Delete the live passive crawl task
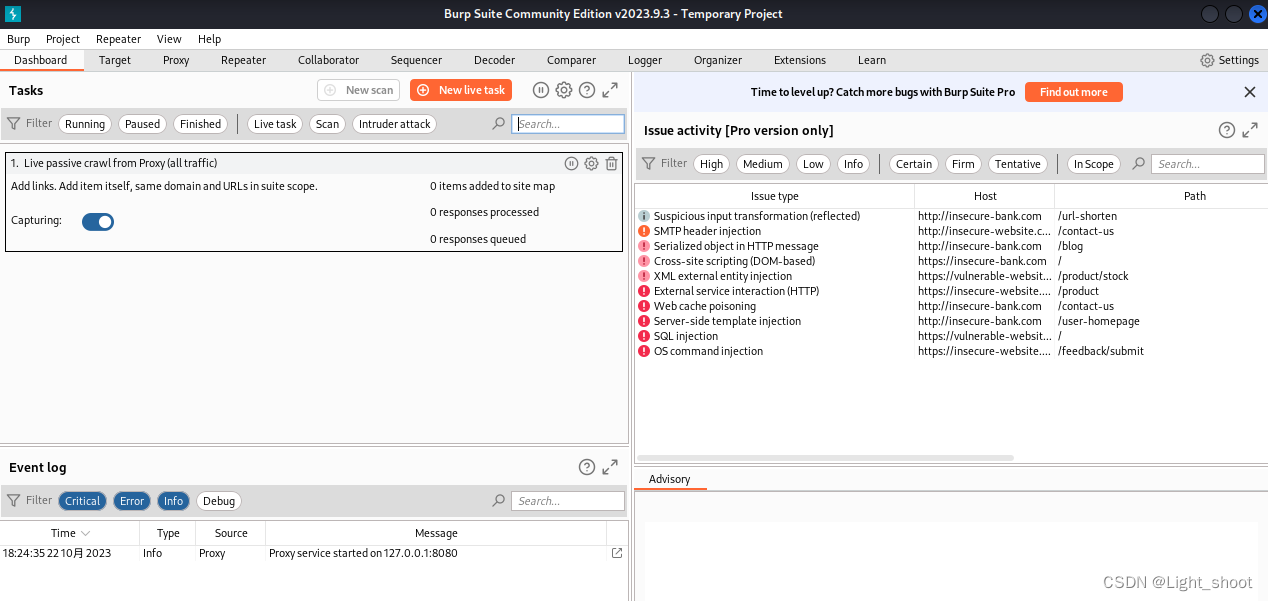The image size is (1268, 601). coord(611,163)
